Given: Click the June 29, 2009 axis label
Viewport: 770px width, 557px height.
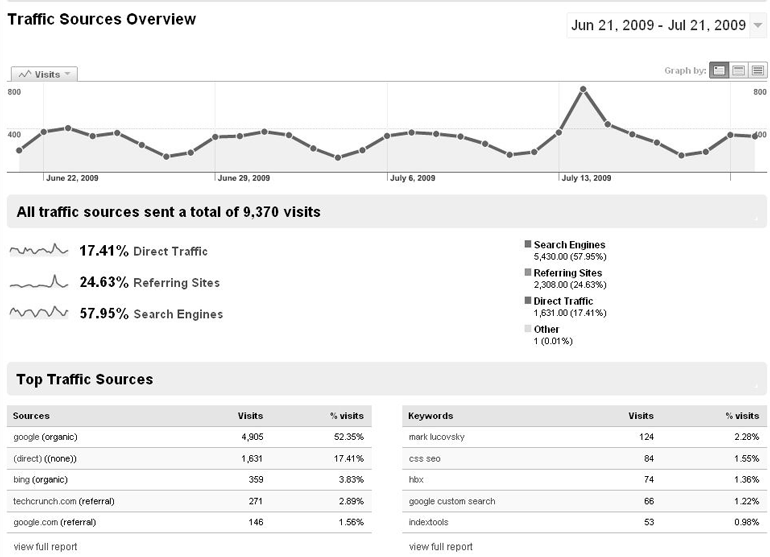Looking at the screenshot, I should tap(244, 178).
